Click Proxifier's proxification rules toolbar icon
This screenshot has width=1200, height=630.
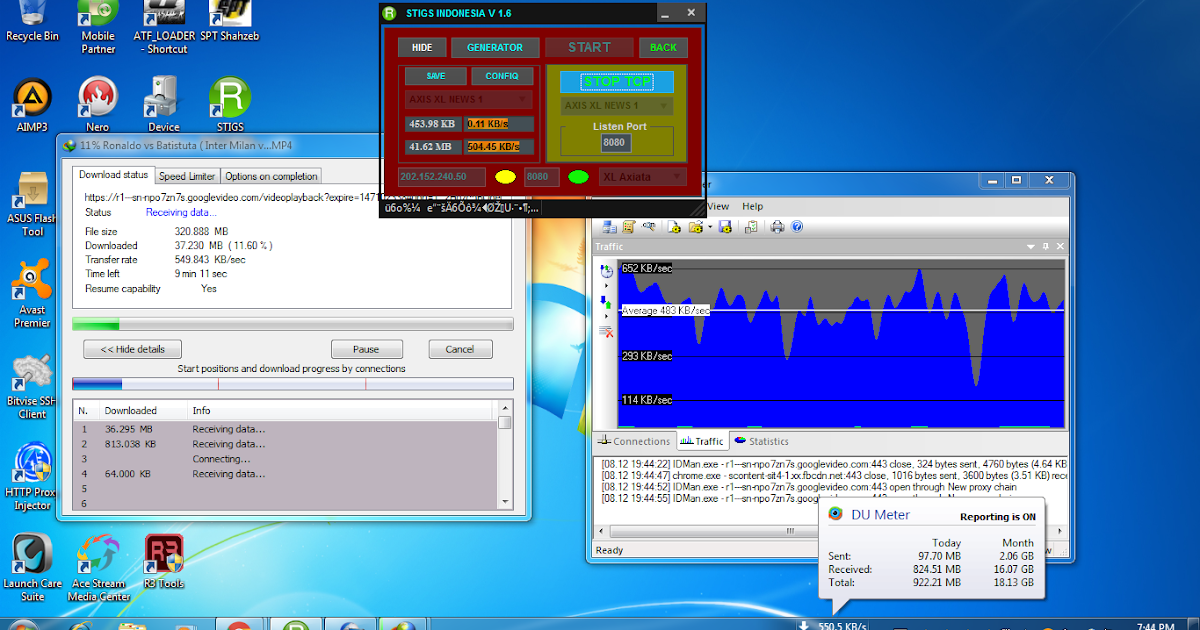point(629,227)
